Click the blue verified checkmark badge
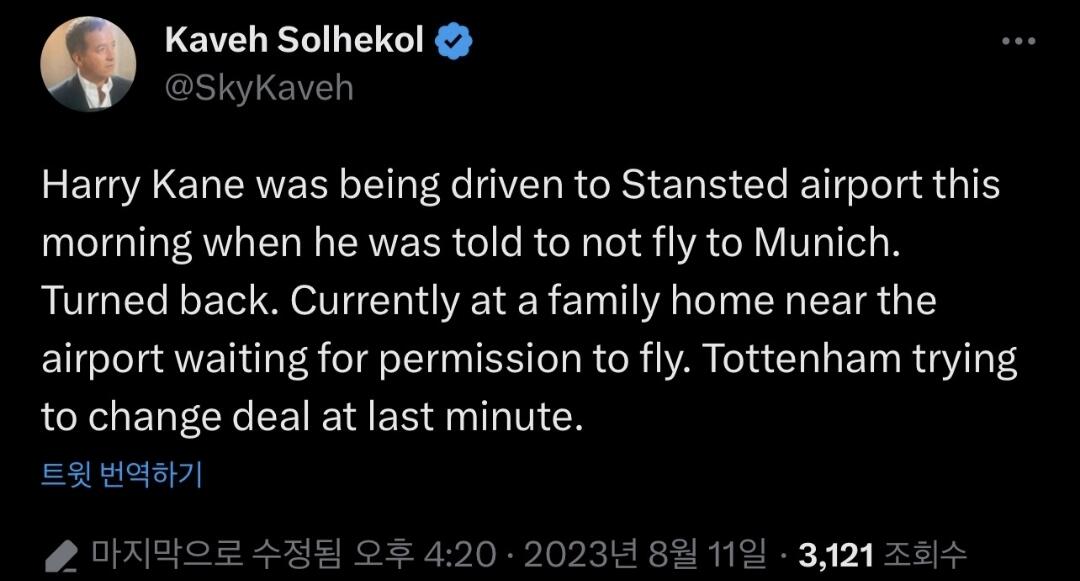The width and height of the screenshot is (1080, 581). tap(453, 41)
